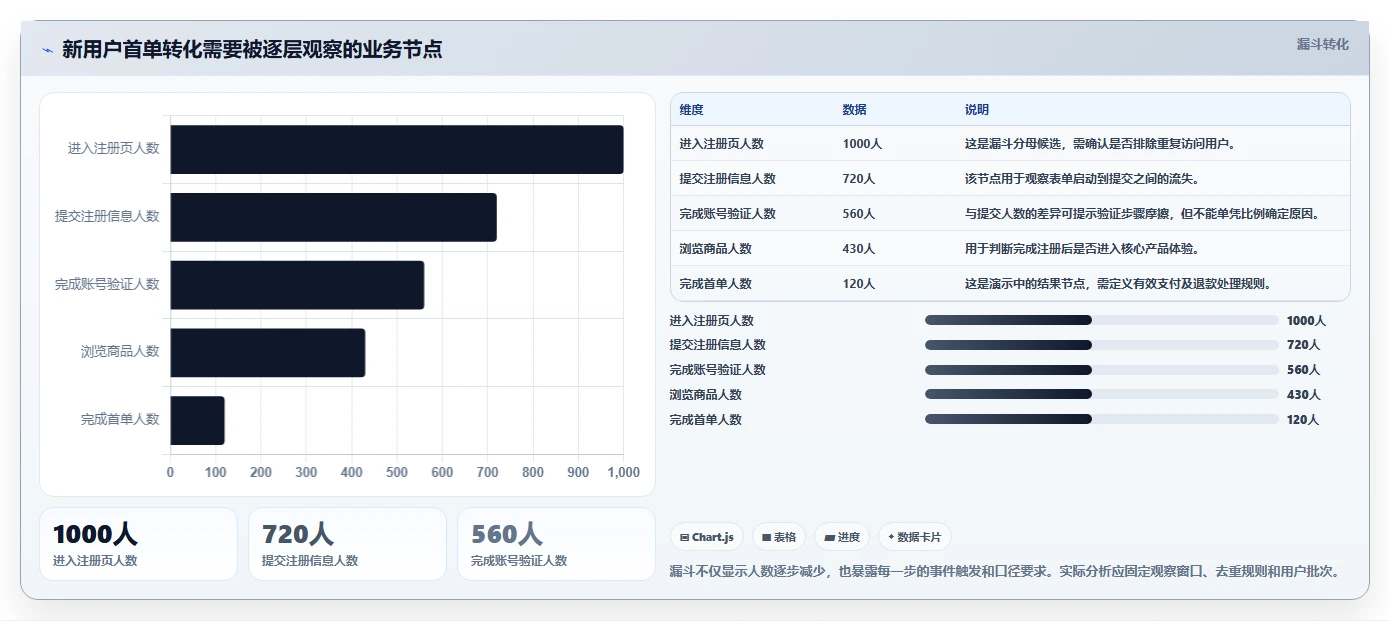Click the 说明 column header in the table
This screenshot has height=621, width=1390.
[x=976, y=110]
